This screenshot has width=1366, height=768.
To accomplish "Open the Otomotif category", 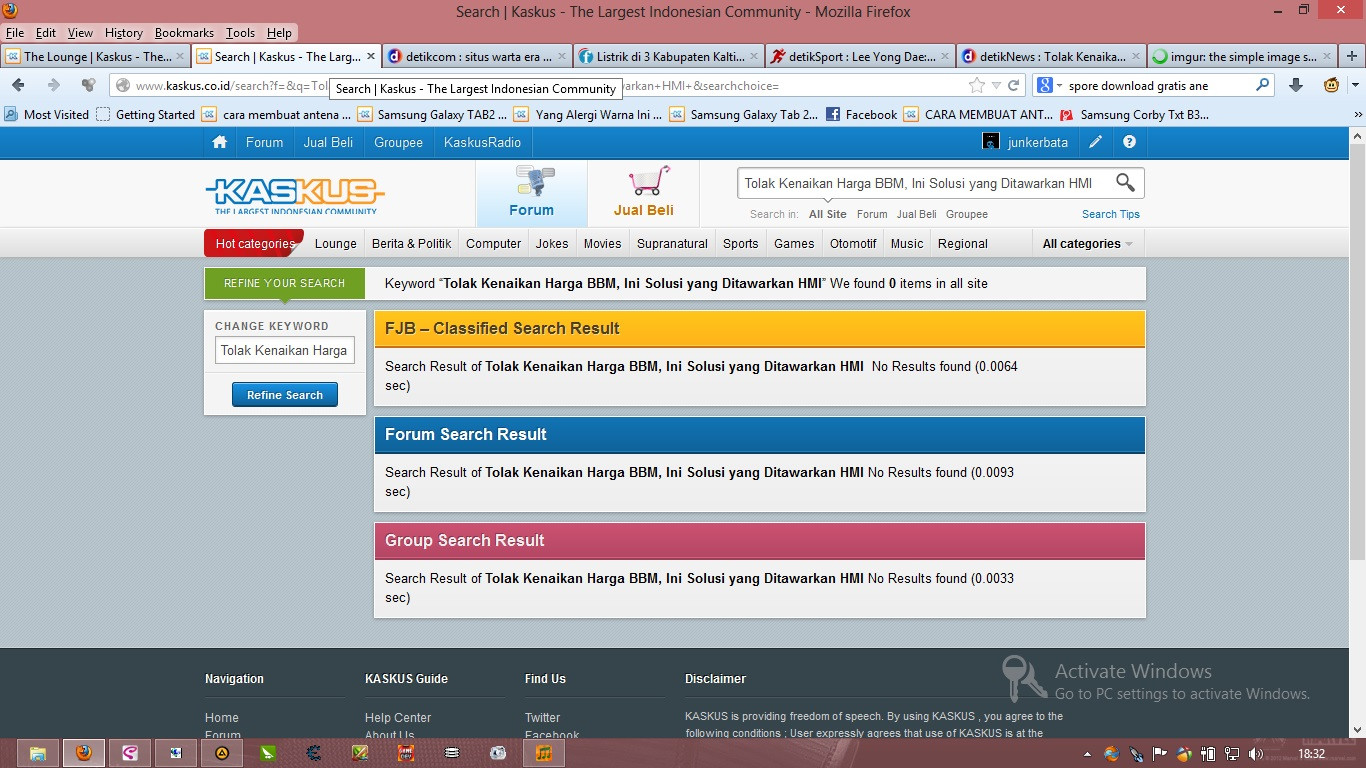I will click(x=853, y=243).
